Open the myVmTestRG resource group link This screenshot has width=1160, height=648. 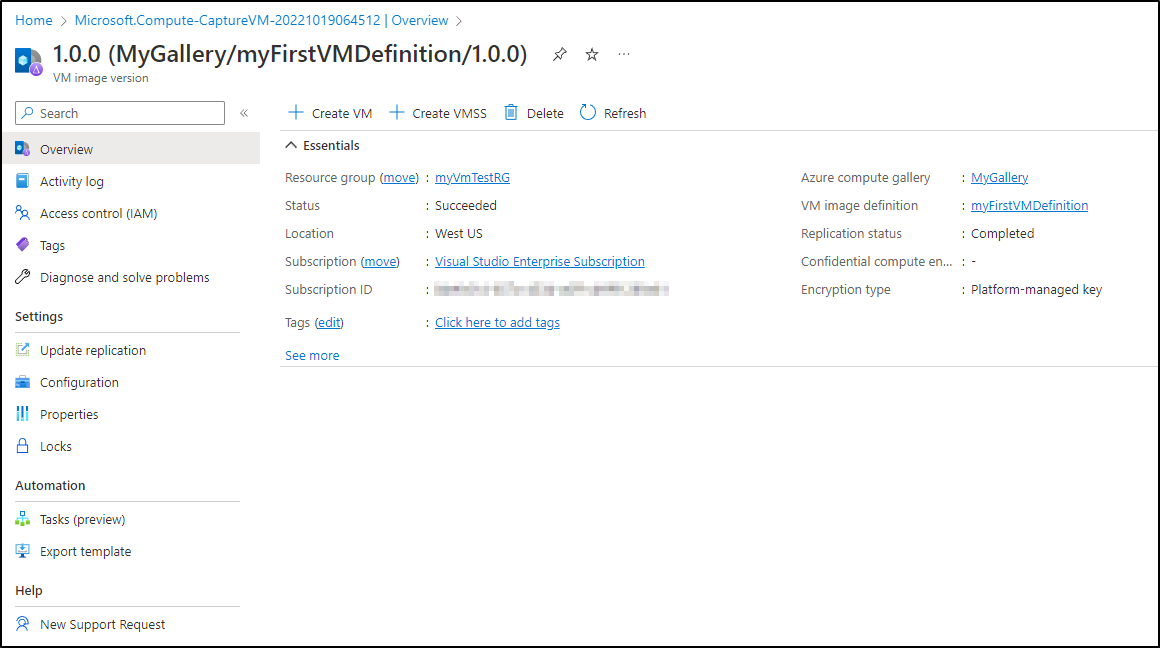coord(472,178)
